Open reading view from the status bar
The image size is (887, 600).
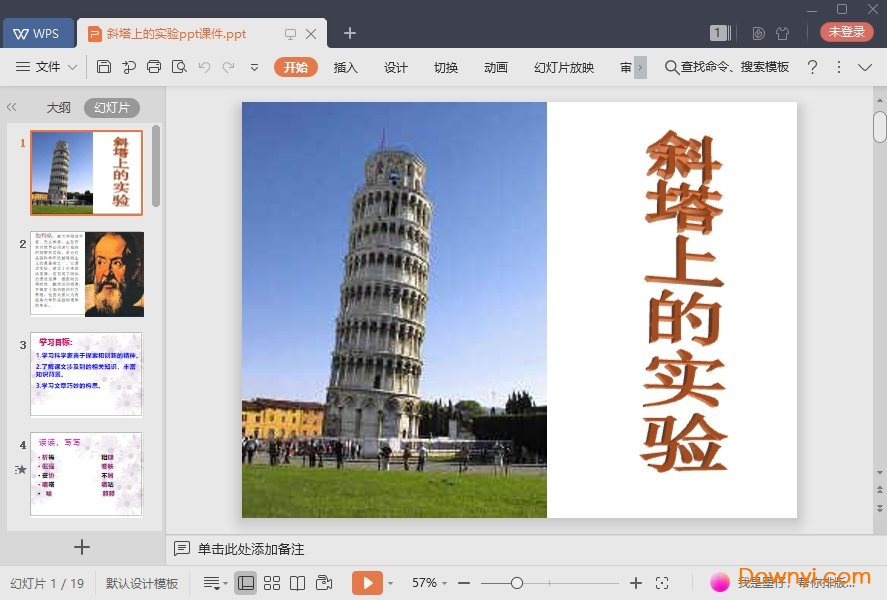click(x=298, y=582)
